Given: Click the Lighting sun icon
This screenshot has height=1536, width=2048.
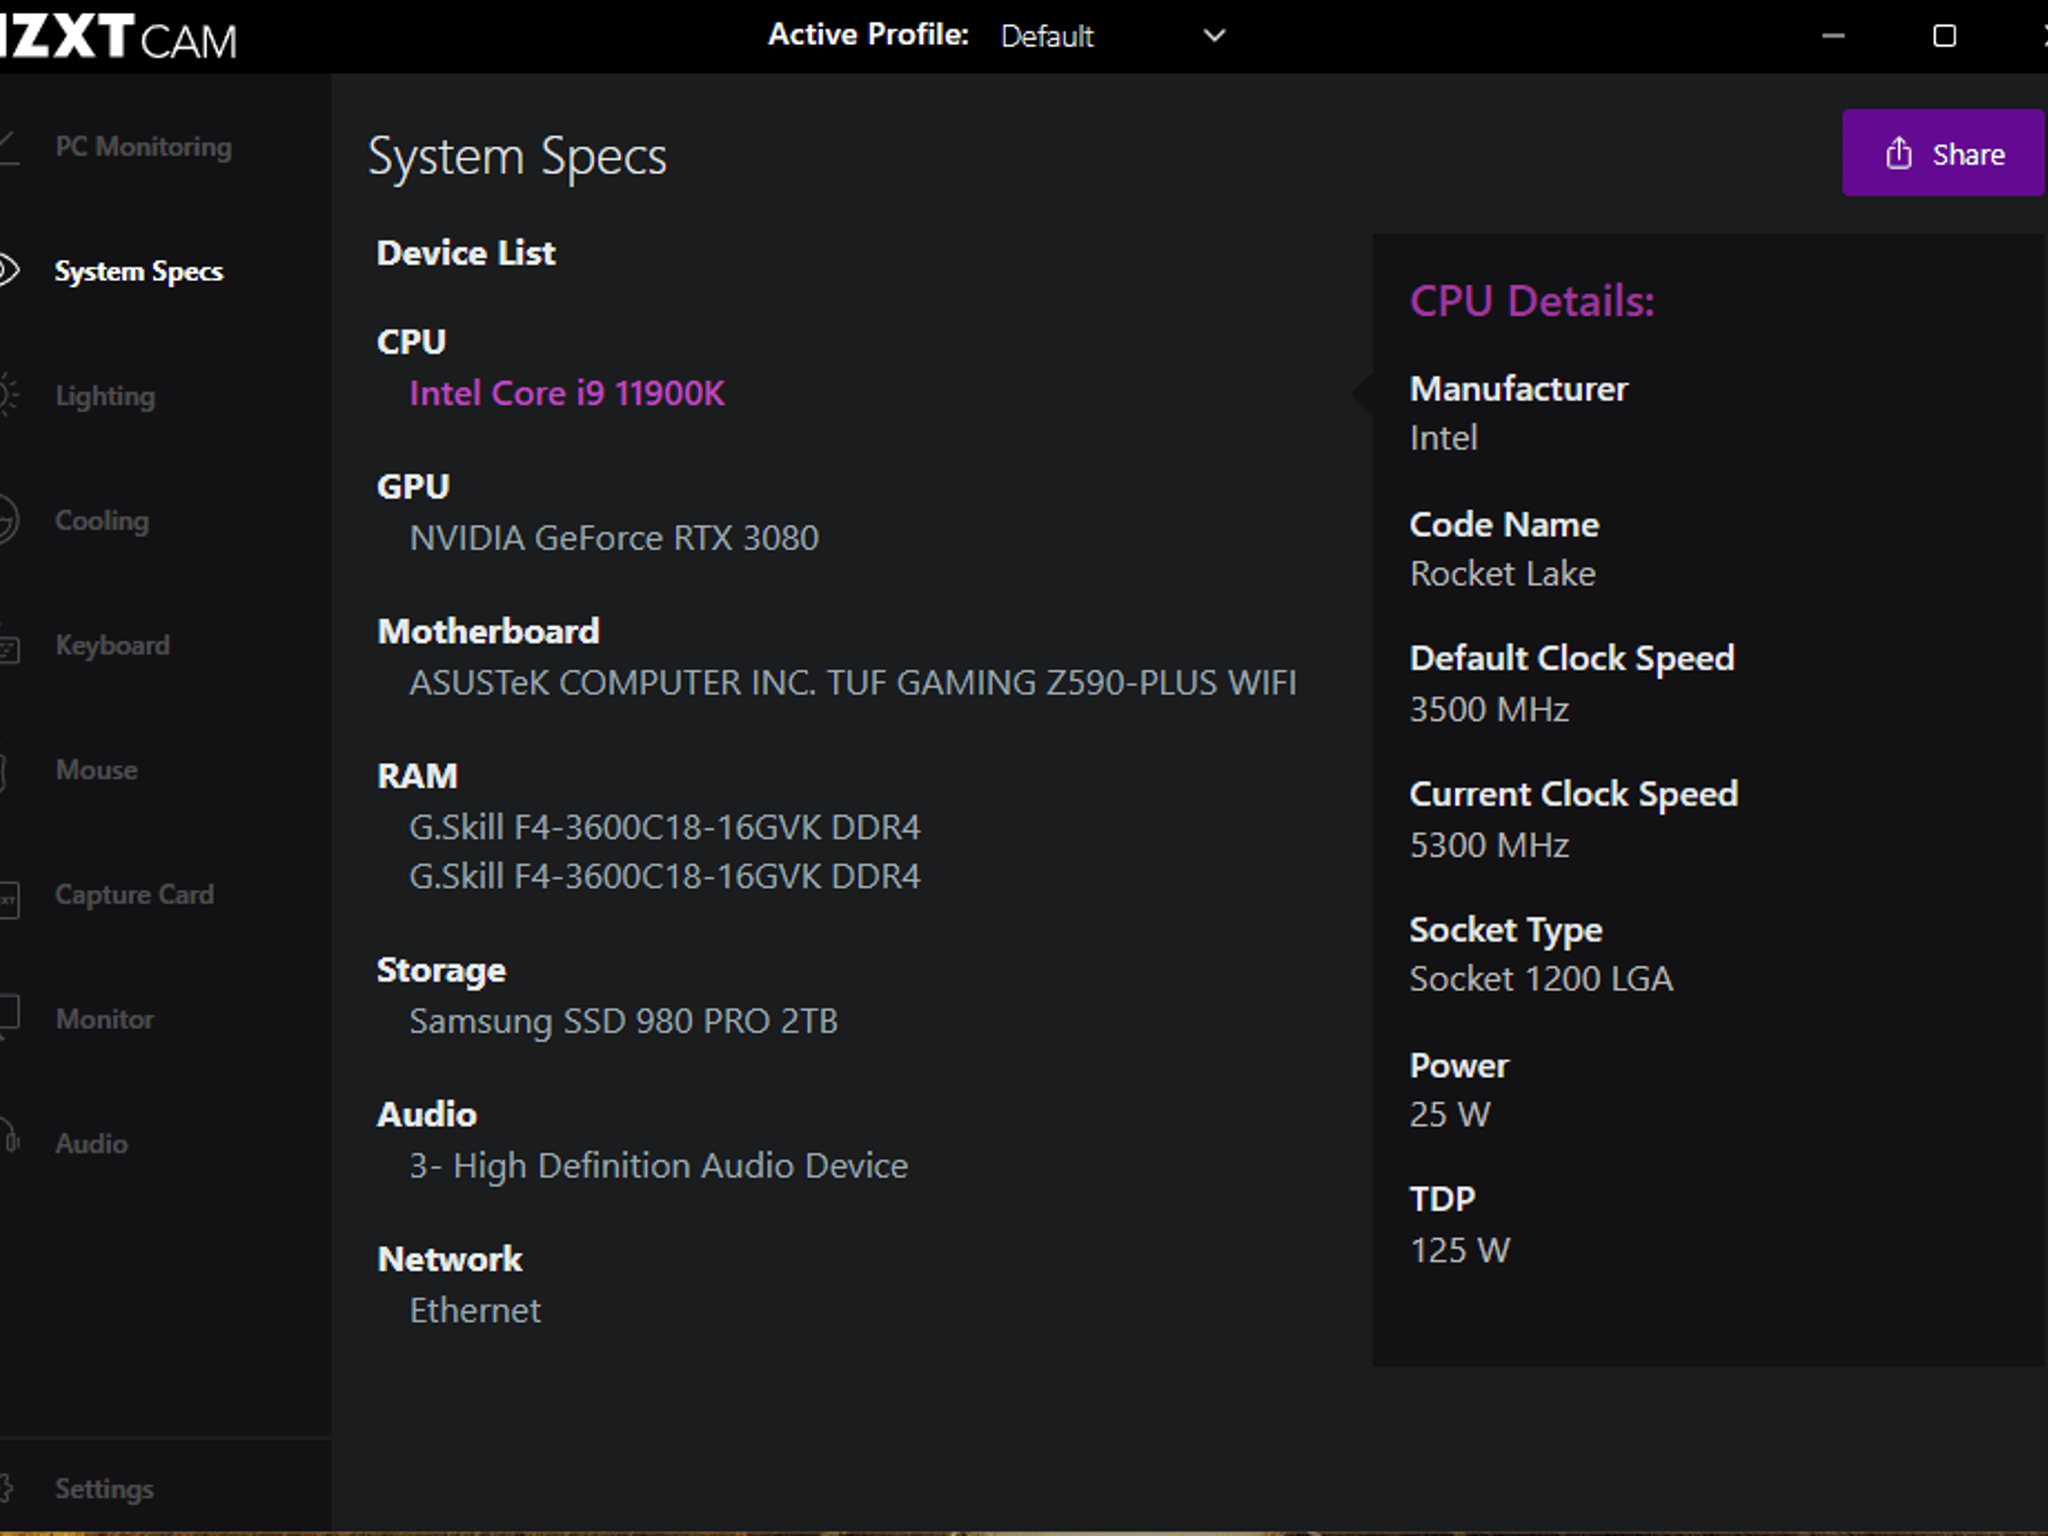Looking at the screenshot, I should 8,395.
